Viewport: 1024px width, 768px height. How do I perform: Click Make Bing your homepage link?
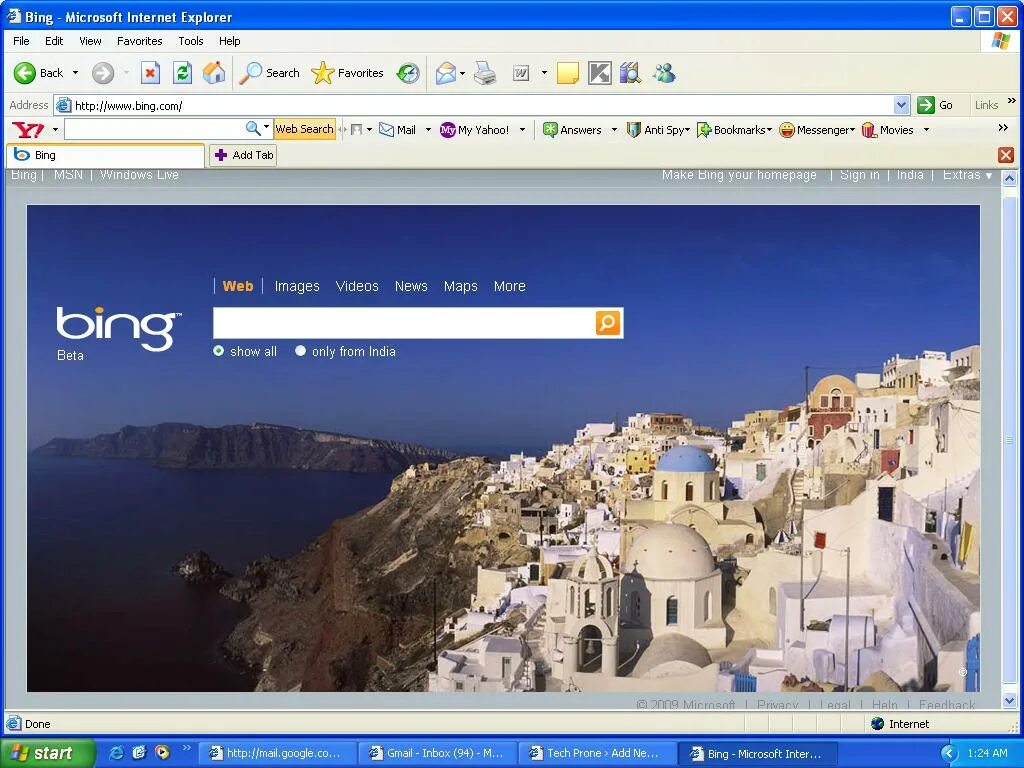tap(739, 175)
